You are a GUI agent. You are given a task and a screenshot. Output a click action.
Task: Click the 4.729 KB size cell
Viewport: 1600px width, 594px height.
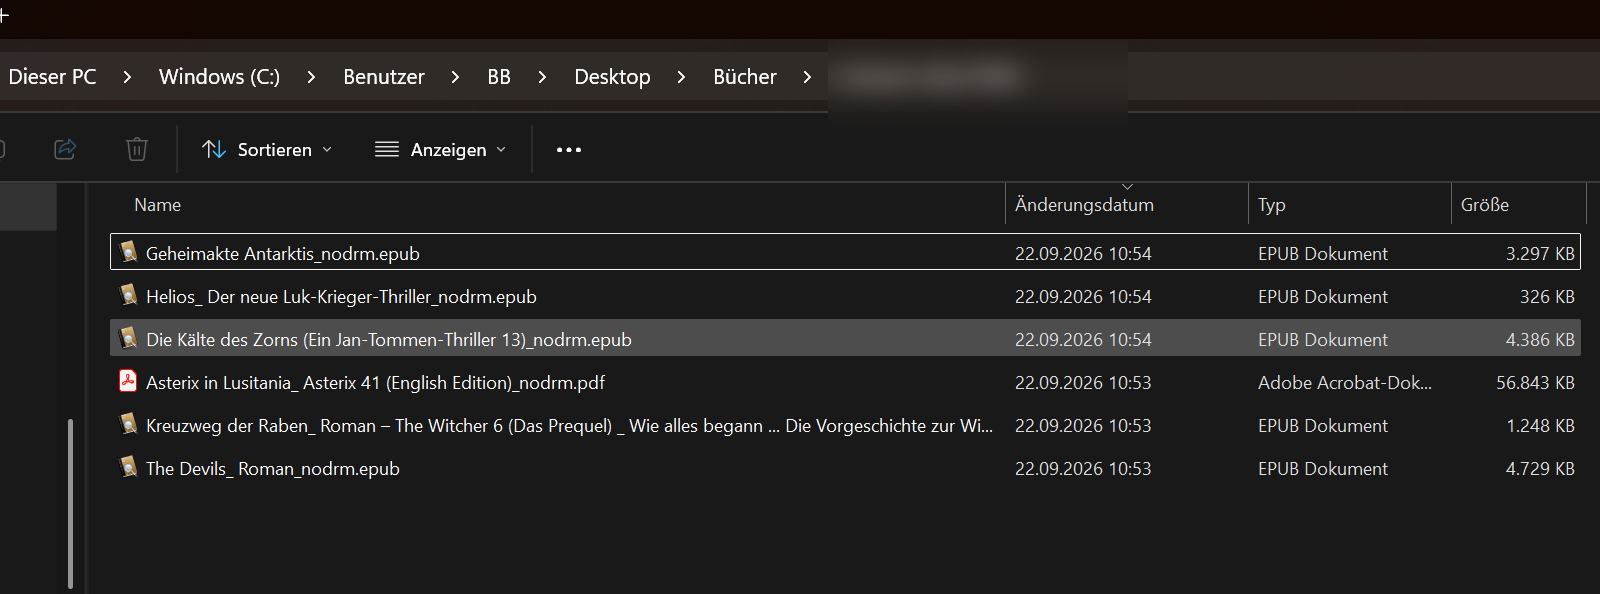[1540, 469]
